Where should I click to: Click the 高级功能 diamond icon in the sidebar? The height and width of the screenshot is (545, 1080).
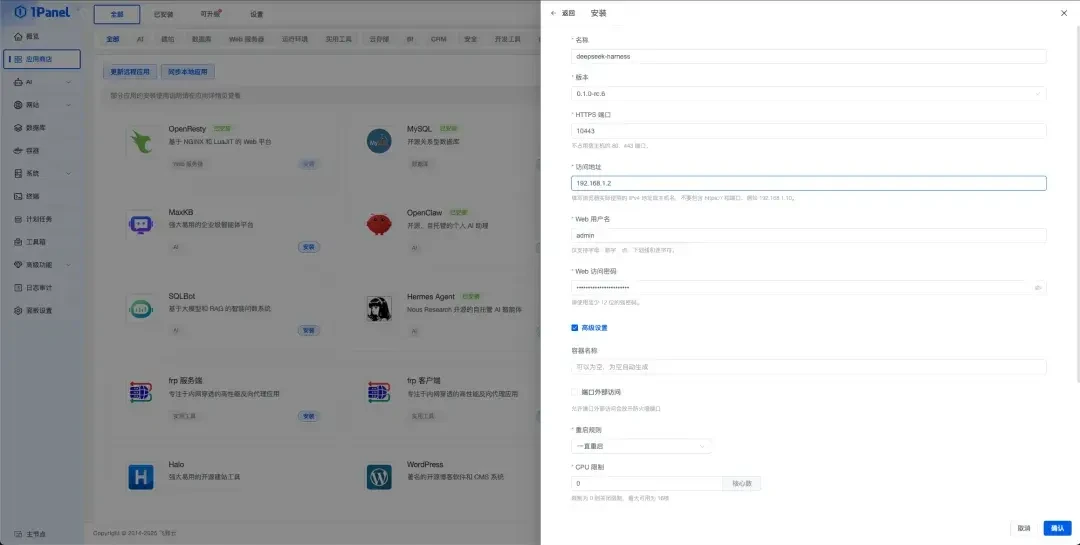pos(18,265)
